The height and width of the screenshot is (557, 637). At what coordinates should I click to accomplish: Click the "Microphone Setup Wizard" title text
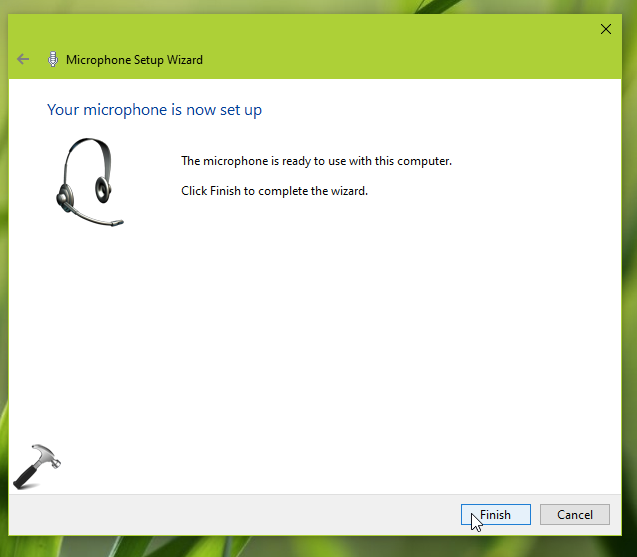134,60
